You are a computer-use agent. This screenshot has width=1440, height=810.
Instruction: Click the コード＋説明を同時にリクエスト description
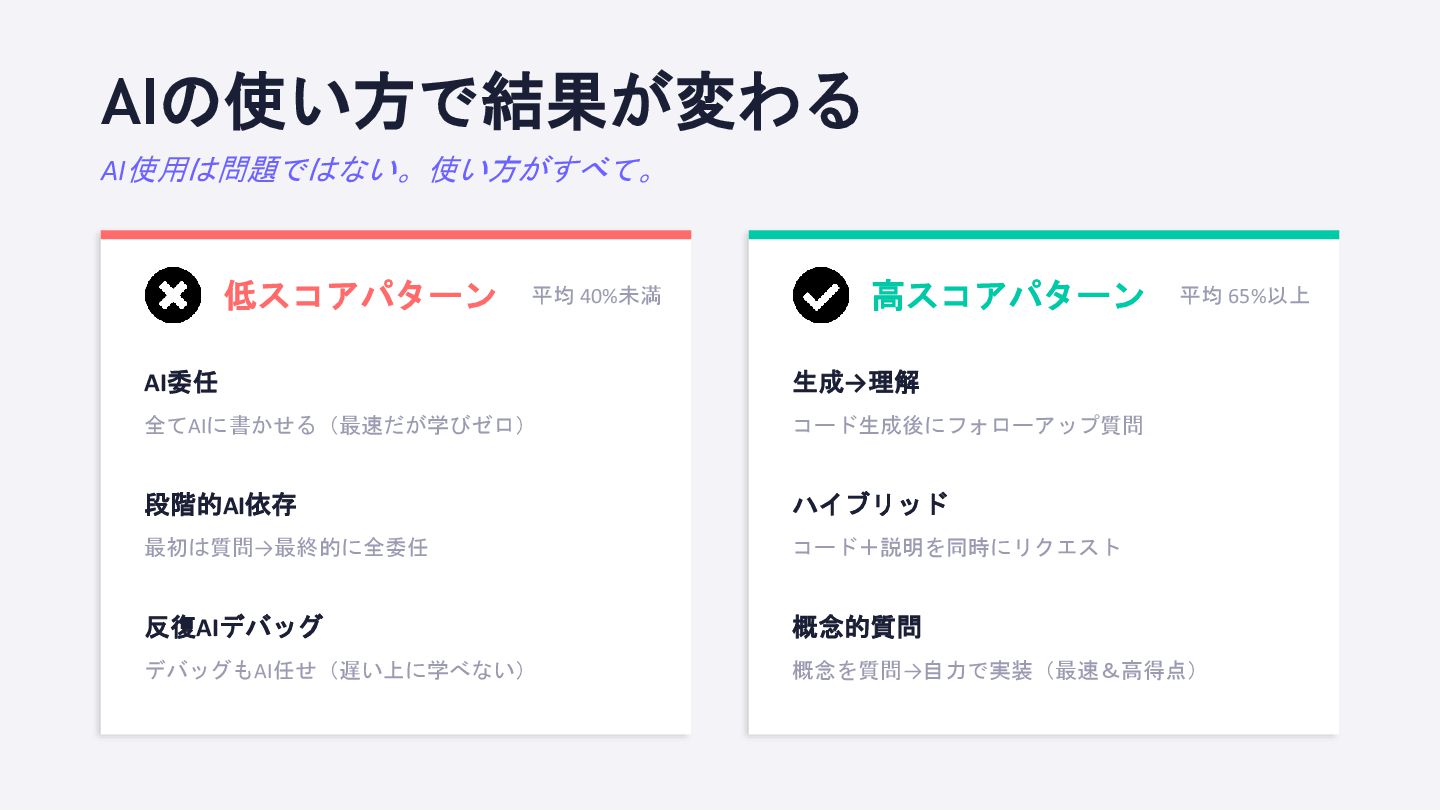[x=957, y=548]
